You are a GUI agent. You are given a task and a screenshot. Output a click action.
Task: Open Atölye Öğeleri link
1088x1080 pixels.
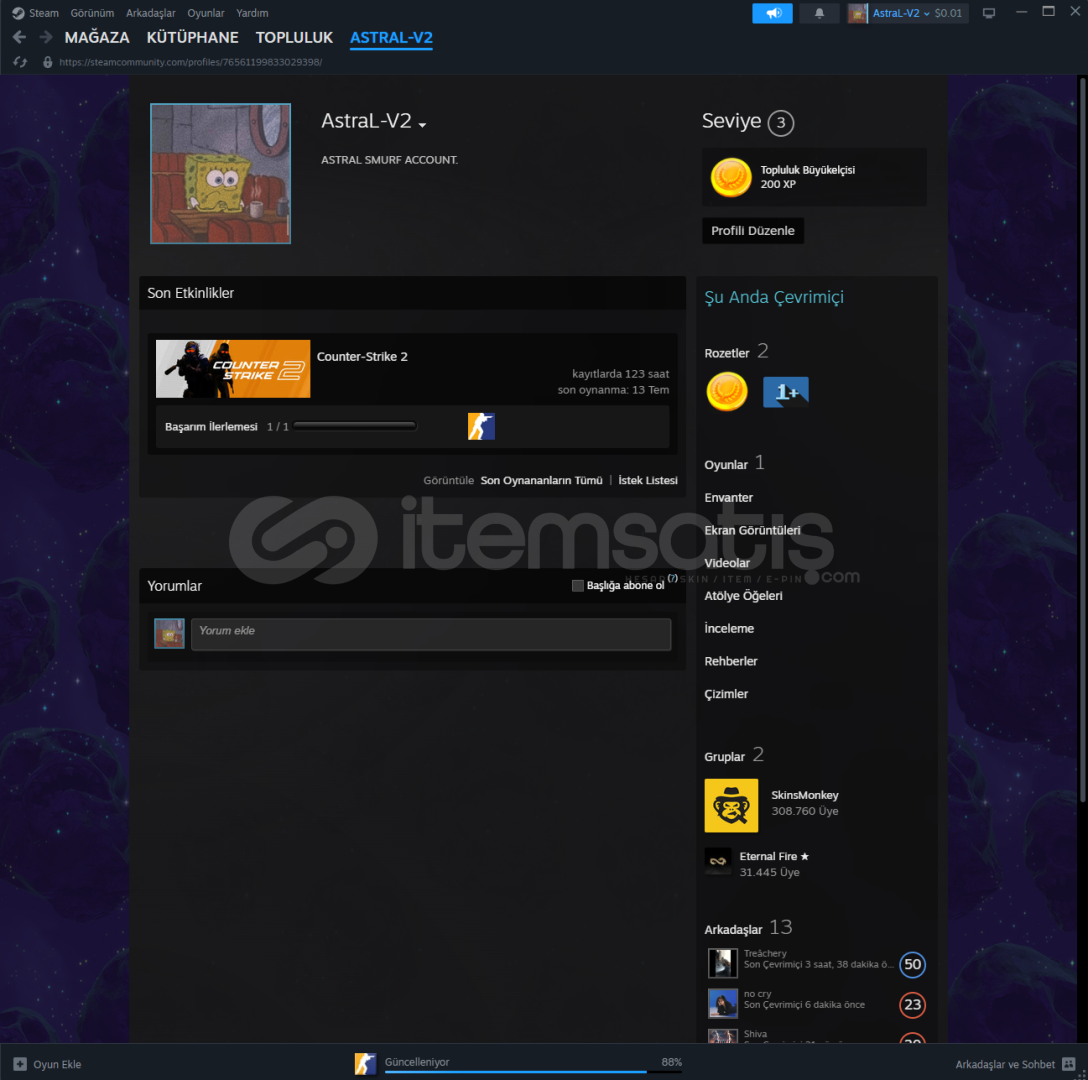743,596
